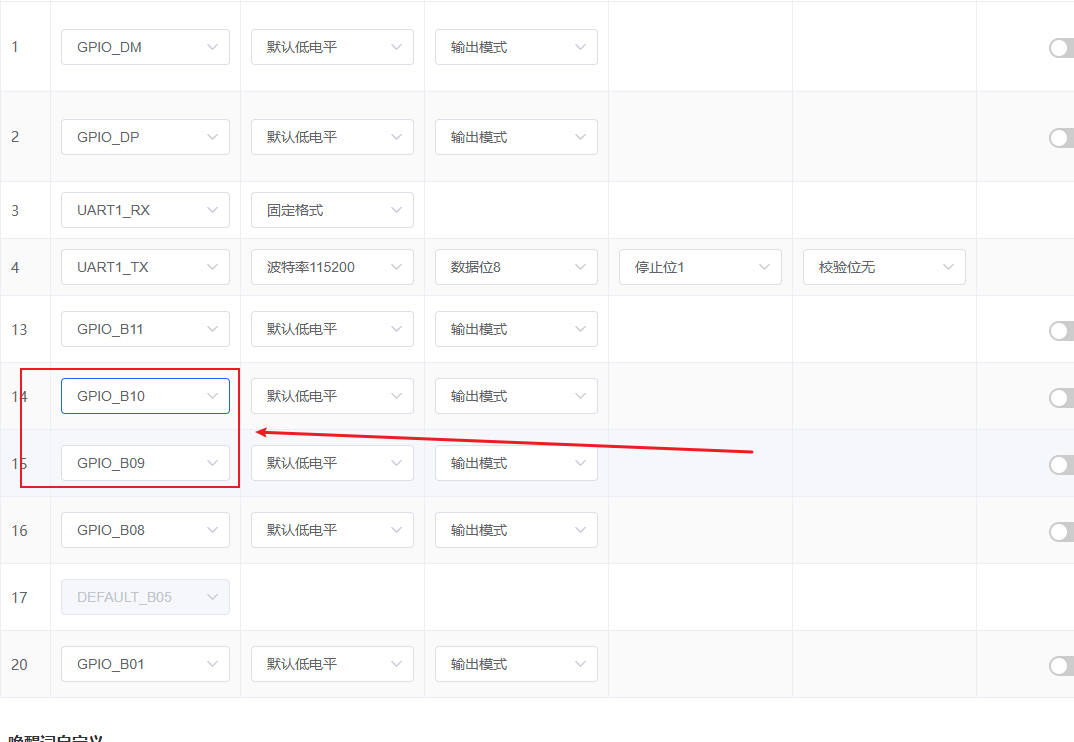Image resolution: width=1074 pixels, height=742 pixels.
Task: Open the 输出模式 dropdown on GPIO_DP row
Action: coord(516,137)
